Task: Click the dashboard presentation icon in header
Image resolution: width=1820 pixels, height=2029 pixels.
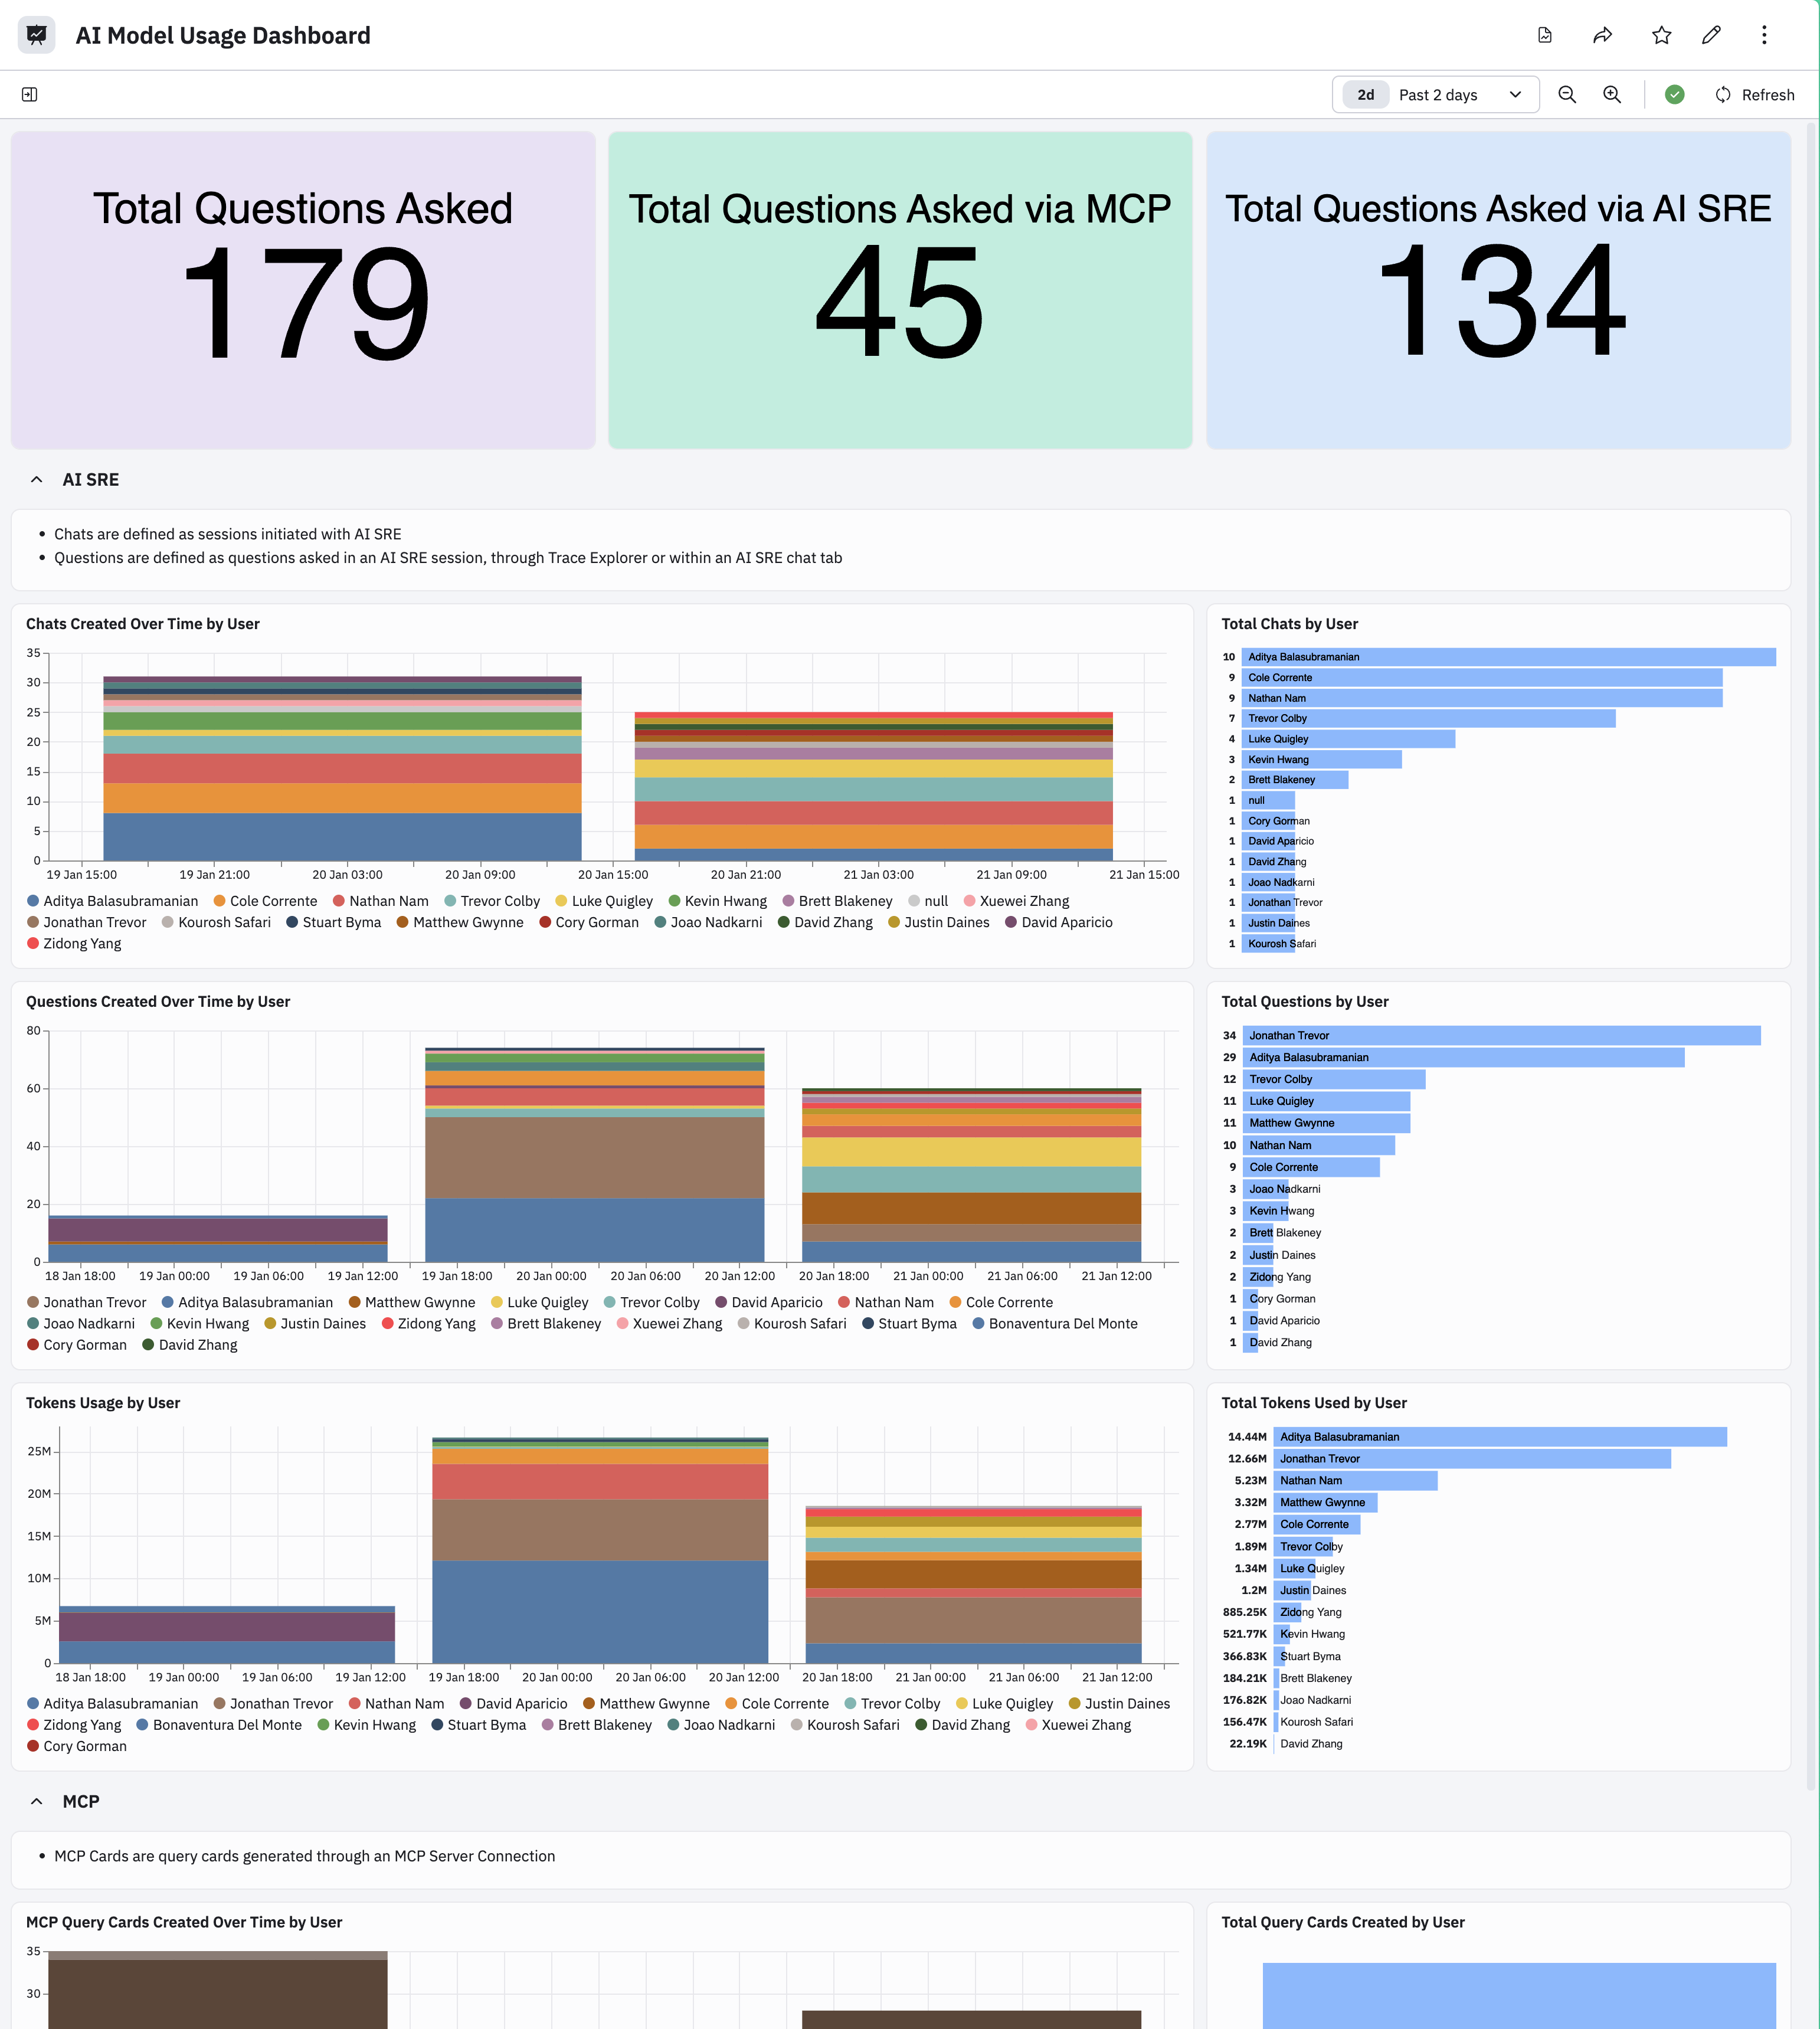Action: [37, 35]
